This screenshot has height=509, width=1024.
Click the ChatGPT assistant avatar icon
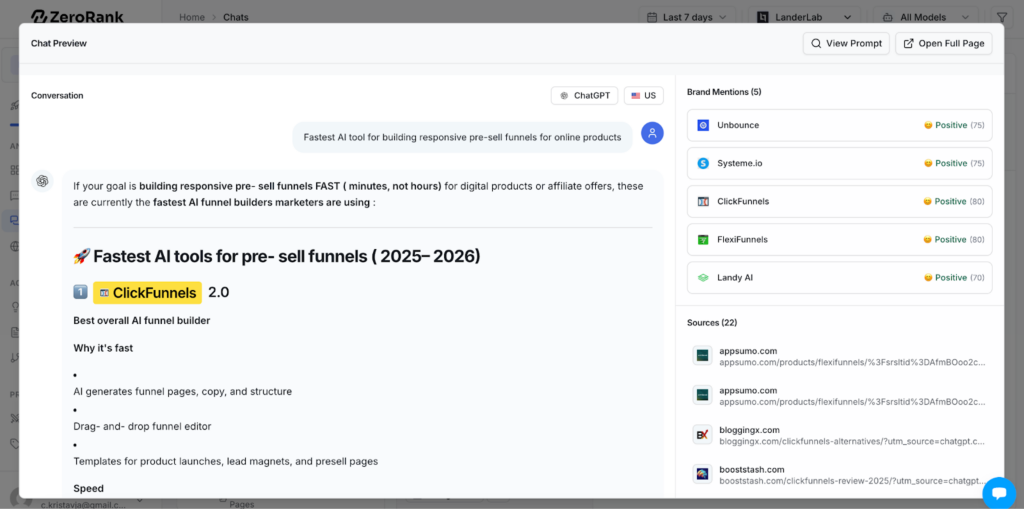click(42, 181)
